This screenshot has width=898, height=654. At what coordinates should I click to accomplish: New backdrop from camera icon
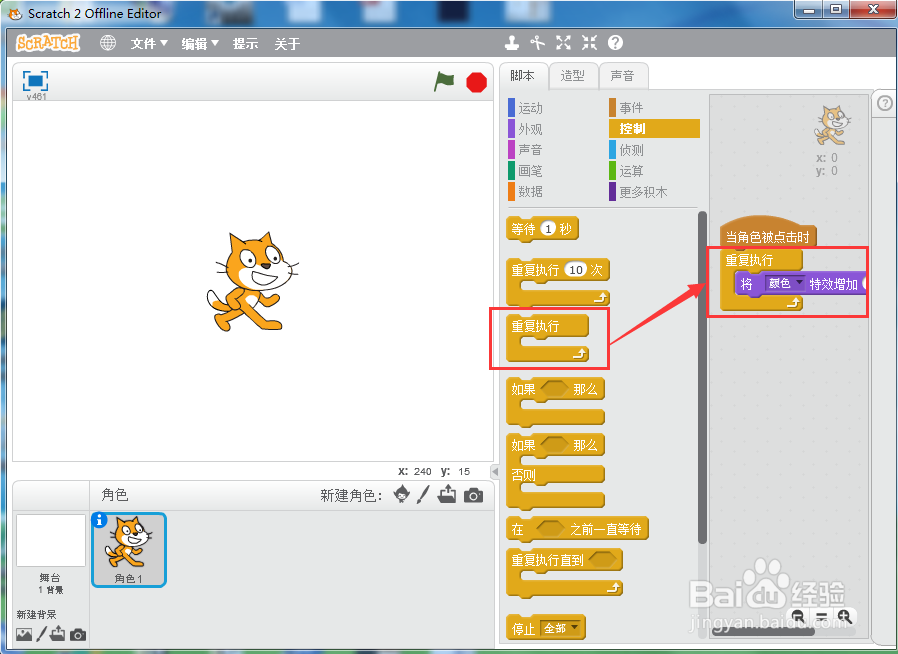(78, 635)
